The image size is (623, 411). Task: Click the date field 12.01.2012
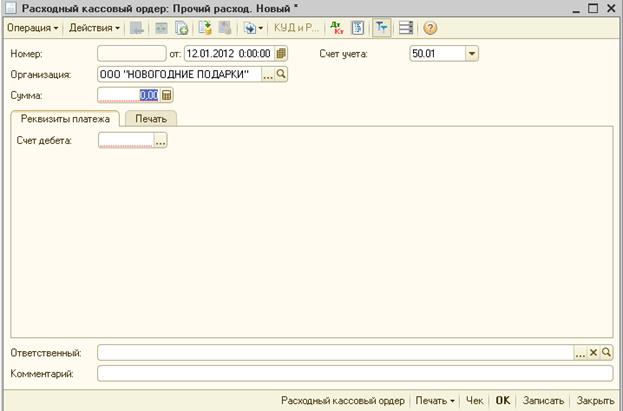(x=229, y=54)
